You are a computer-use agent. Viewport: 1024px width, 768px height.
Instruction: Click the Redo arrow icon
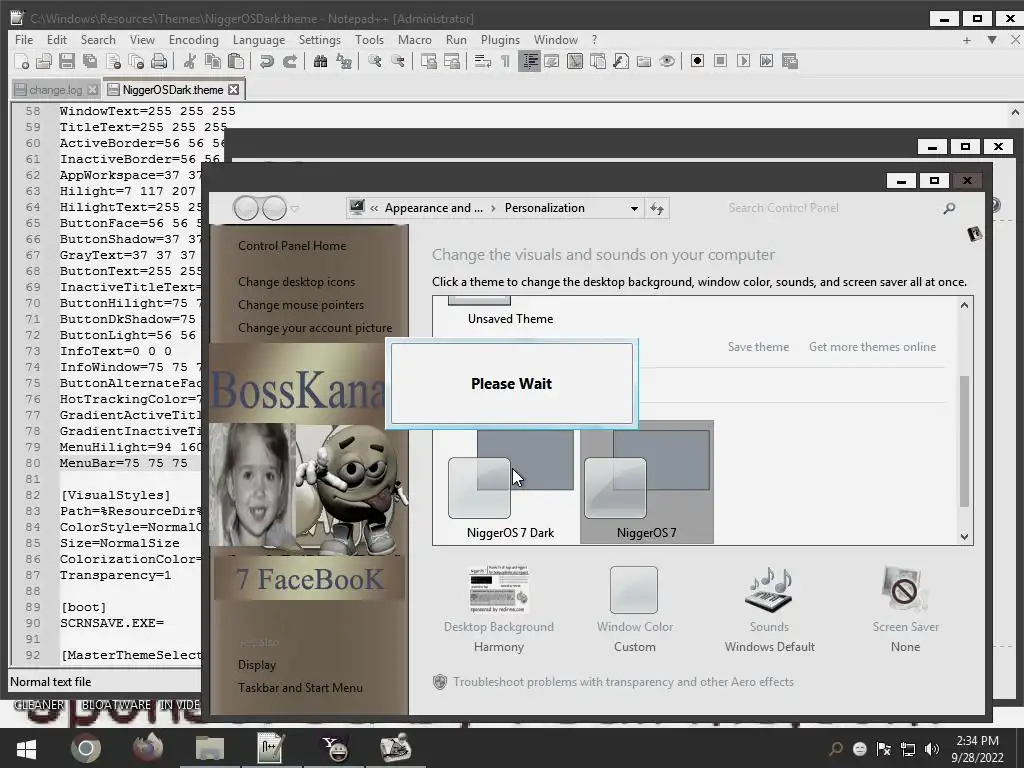pos(289,61)
